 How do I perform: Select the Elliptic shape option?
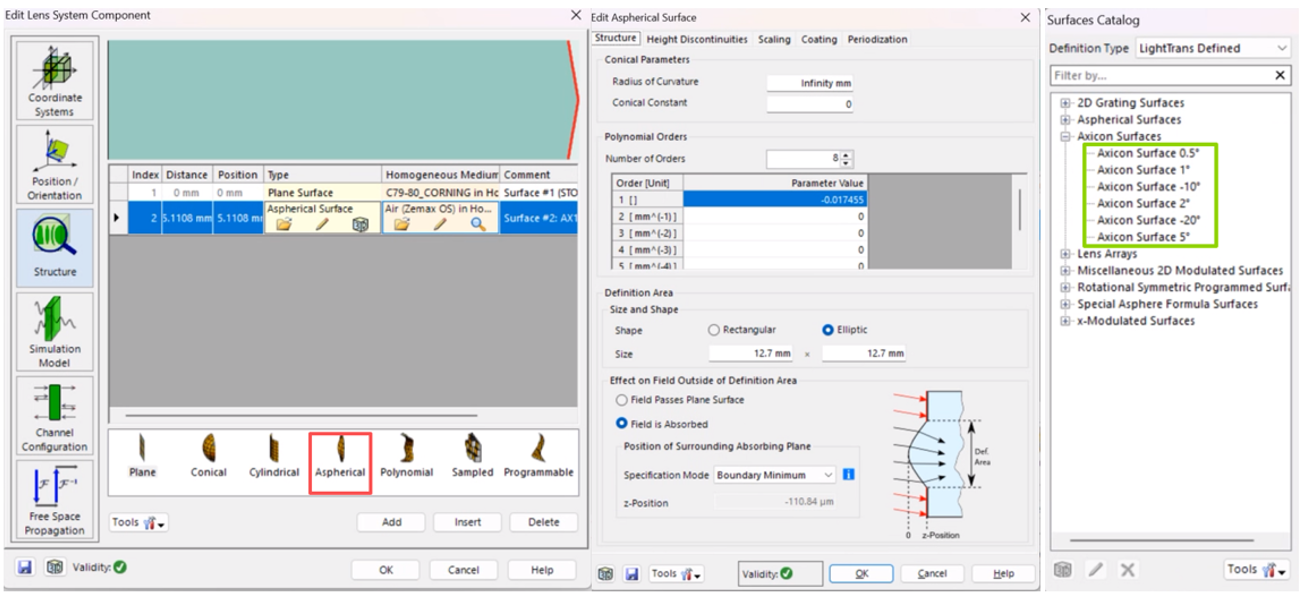pos(828,330)
